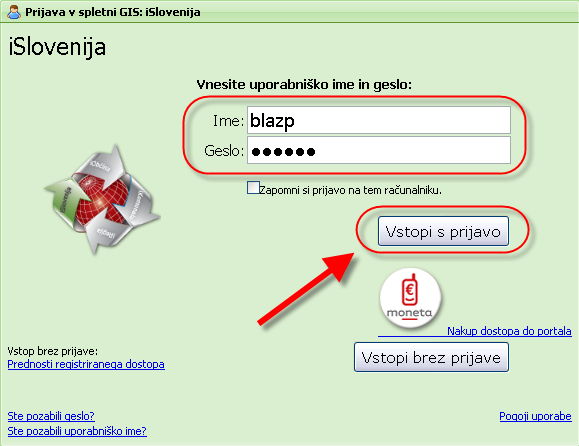The image size is (579, 446).
Task: Open 'Pogoji uporabe' link
Action: [x=535, y=416]
